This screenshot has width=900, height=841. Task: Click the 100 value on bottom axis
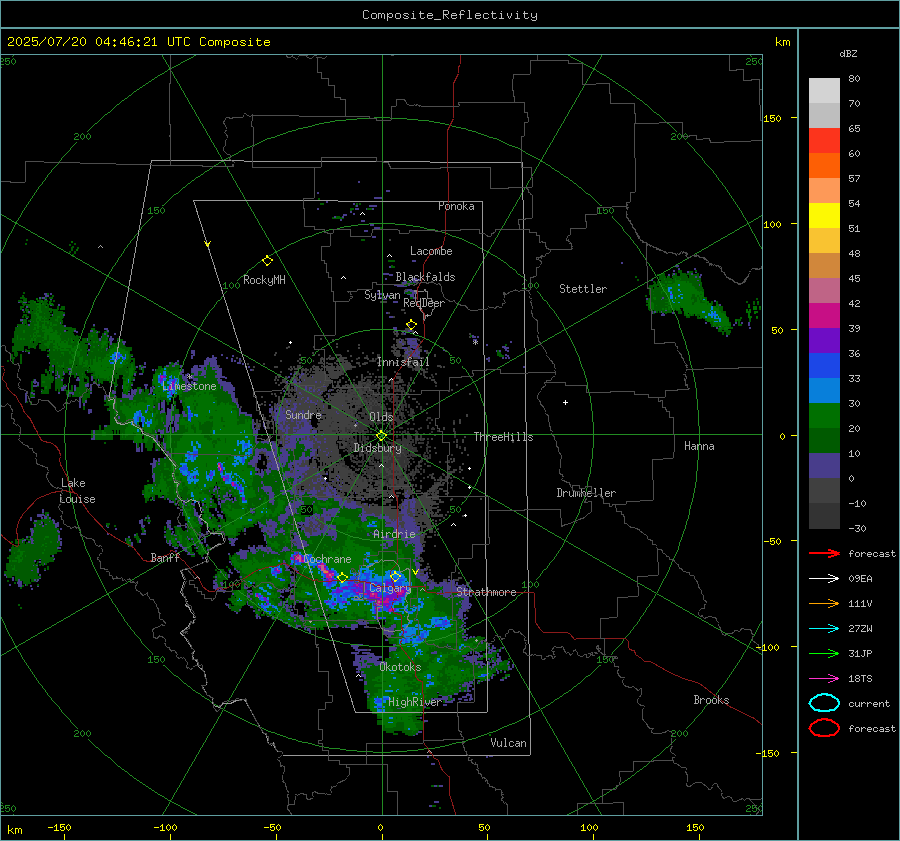click(x=589, y=827)
